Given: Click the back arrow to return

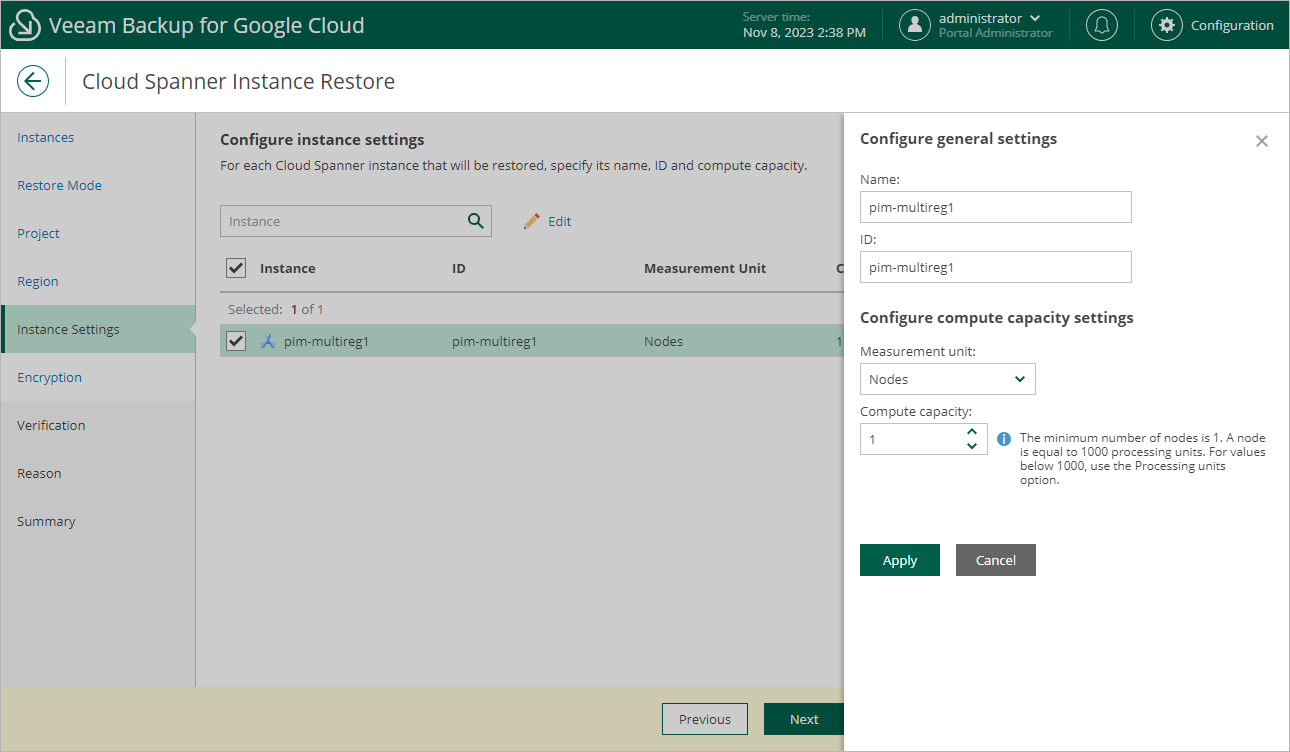Looking at the screenshot, I should (33, 81).
